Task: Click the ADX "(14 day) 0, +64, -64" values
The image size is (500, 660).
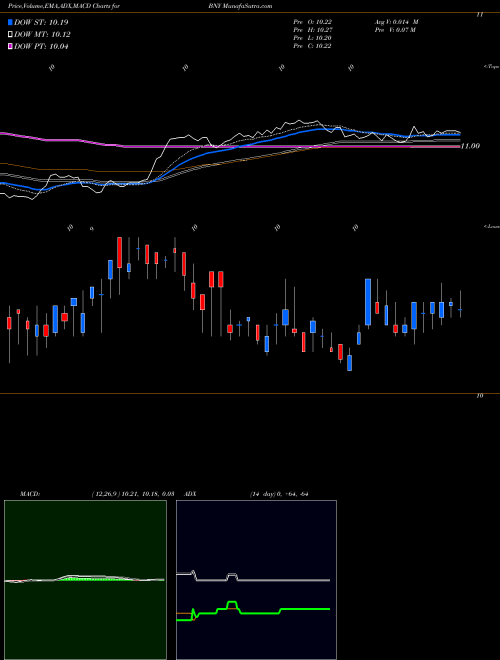Action: (279, 494)
